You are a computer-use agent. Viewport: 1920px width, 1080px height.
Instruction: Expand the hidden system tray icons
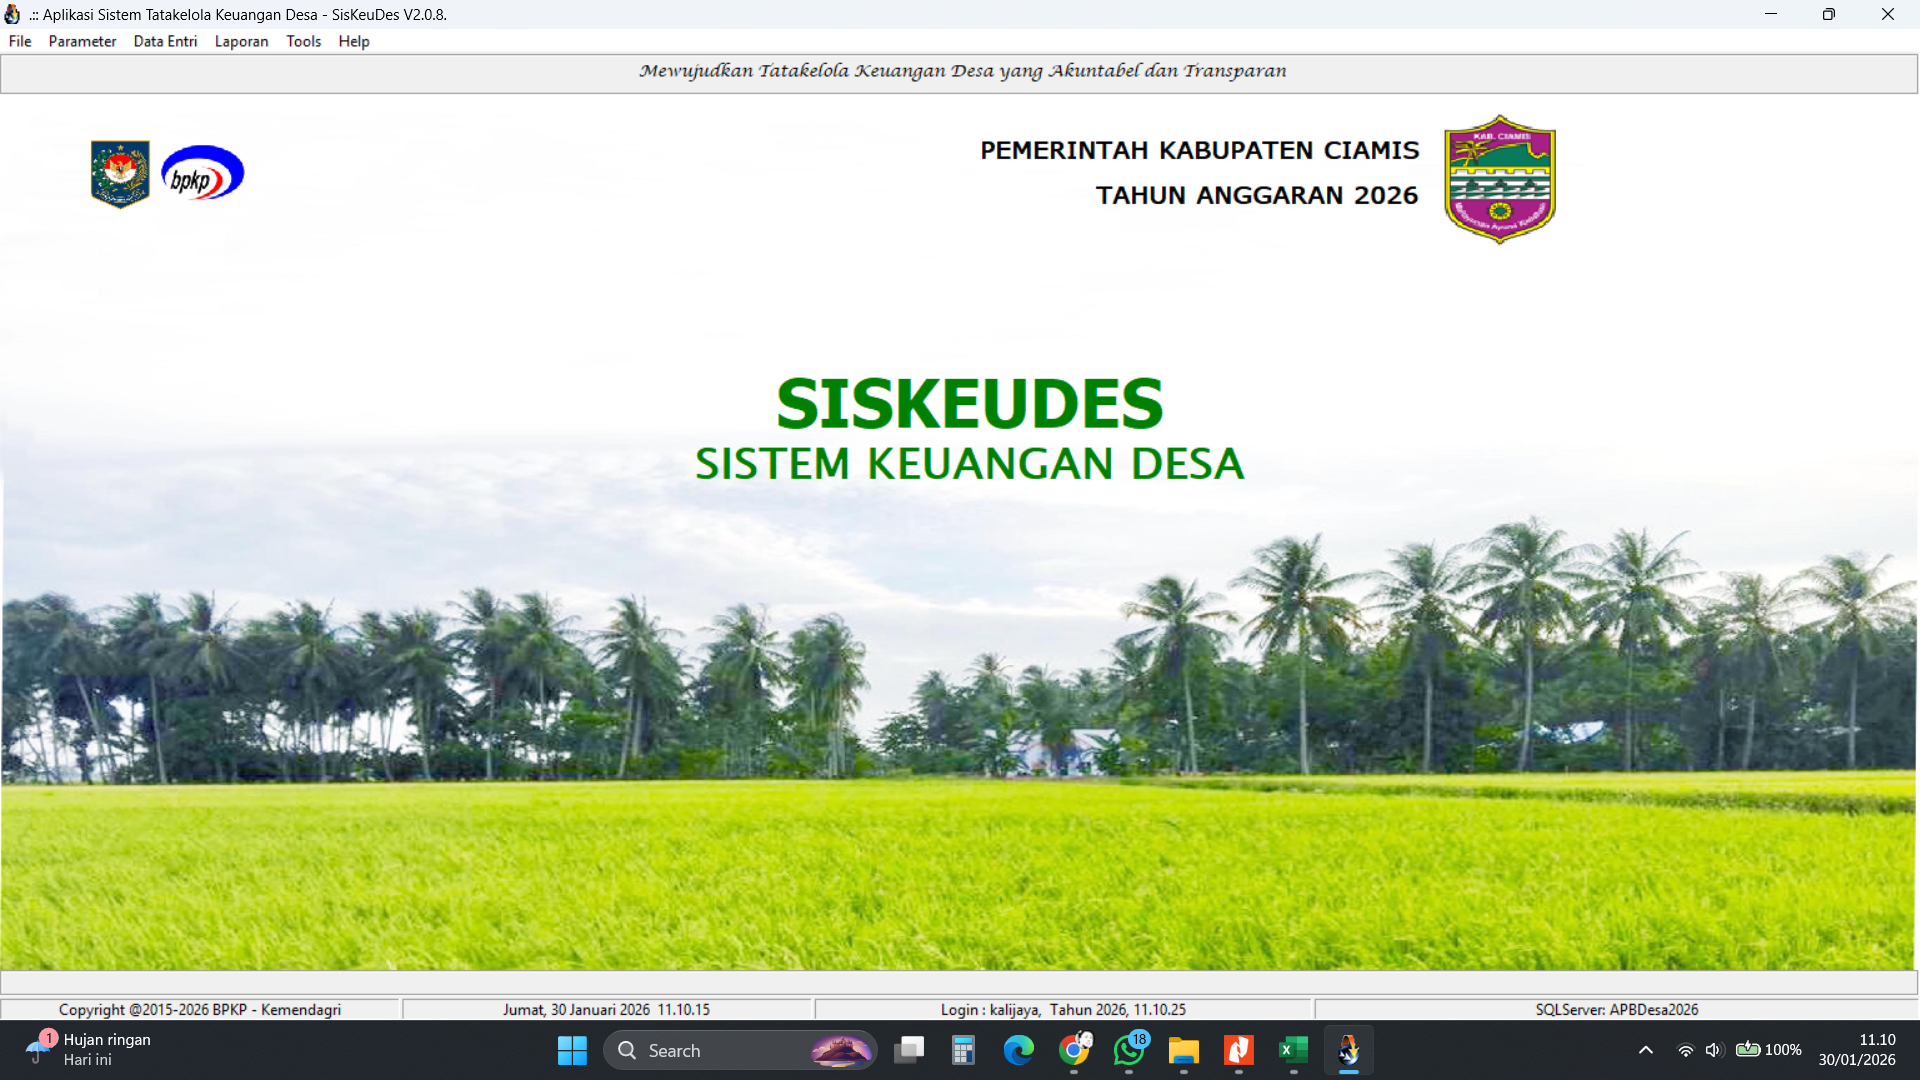1645,1050
